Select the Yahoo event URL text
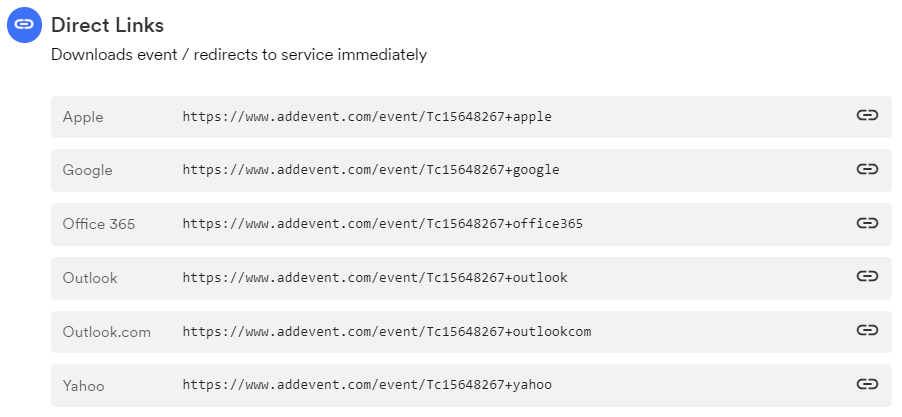902x417 pixels. tap(367, 385)
